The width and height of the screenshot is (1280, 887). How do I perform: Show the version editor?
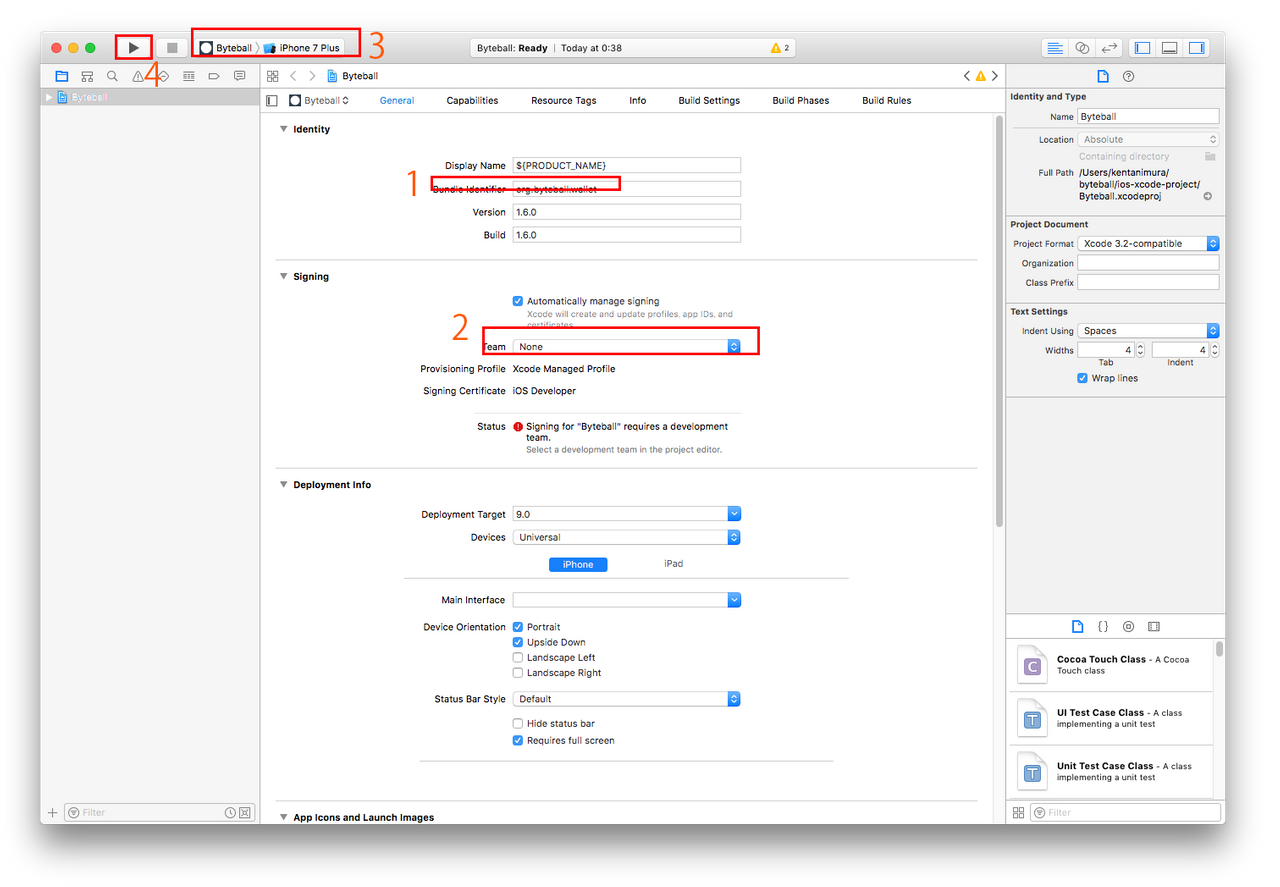pos(1109,48)
